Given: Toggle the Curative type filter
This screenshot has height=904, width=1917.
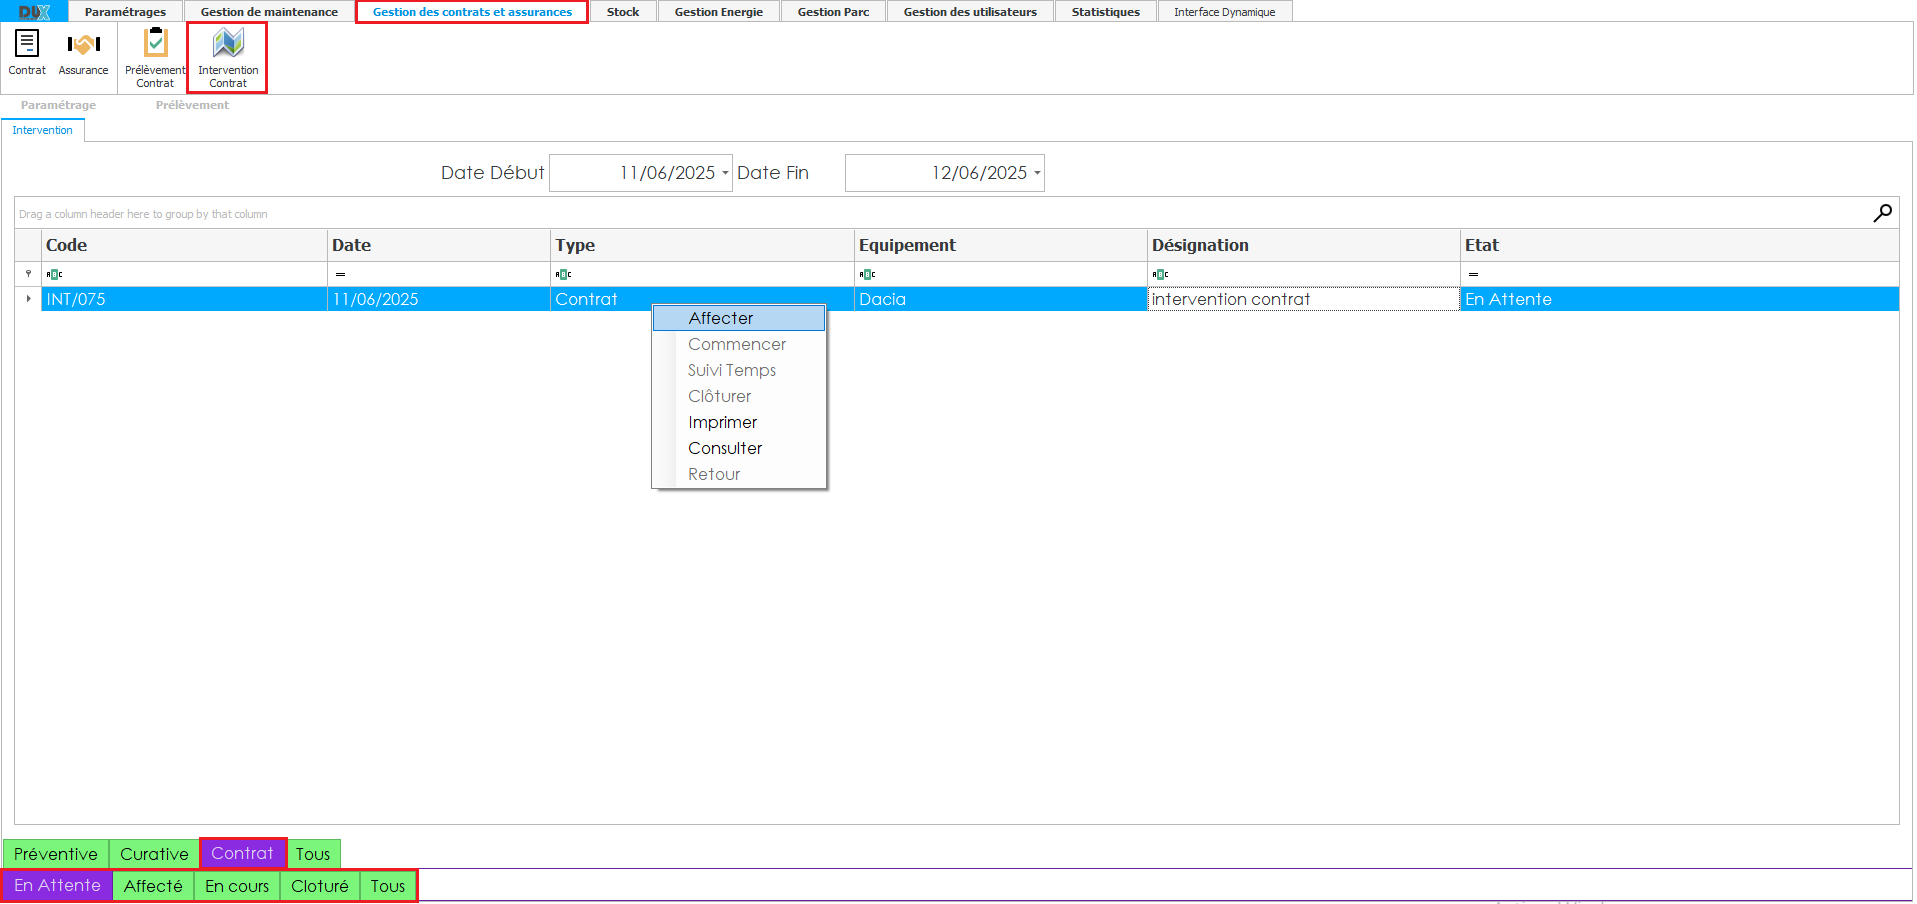Looking at the screenshot, I should tap(154, 854).
